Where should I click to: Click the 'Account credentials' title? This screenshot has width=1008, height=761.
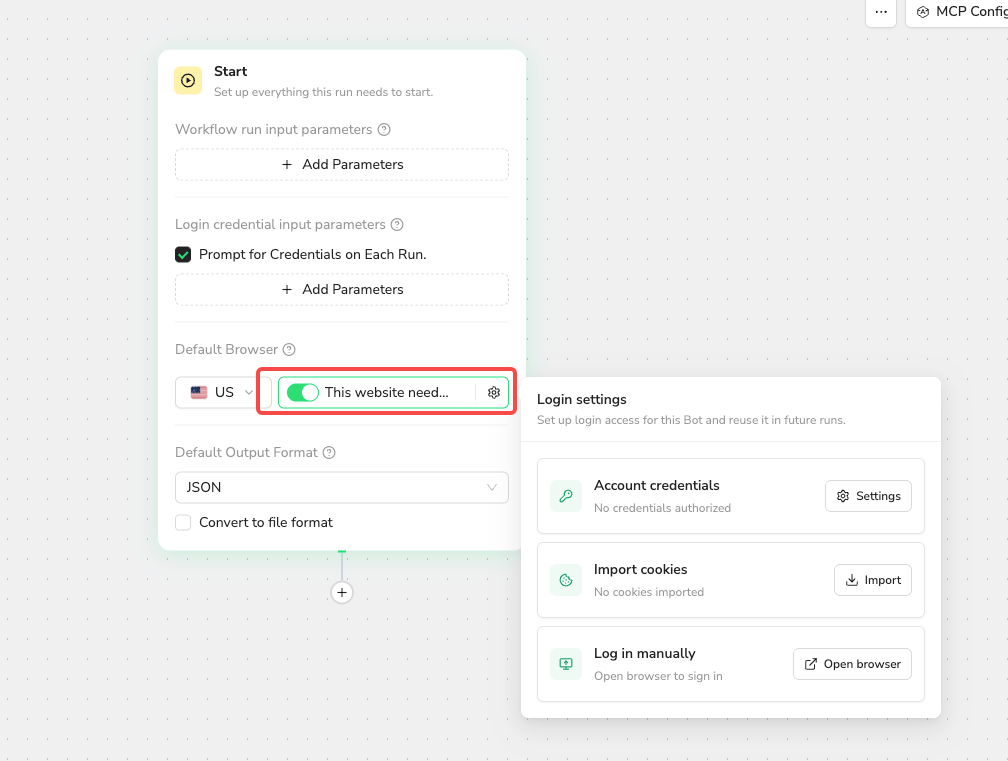656,485
